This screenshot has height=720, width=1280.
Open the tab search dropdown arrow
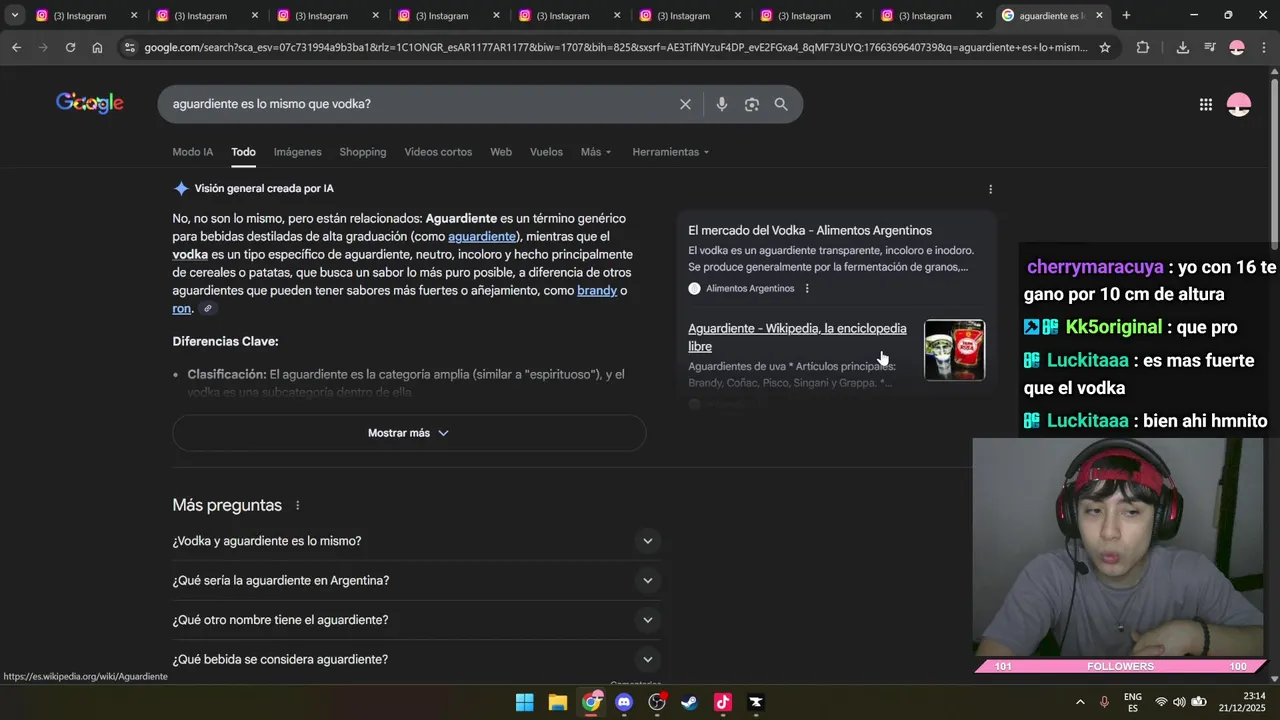tap(15, 15)
